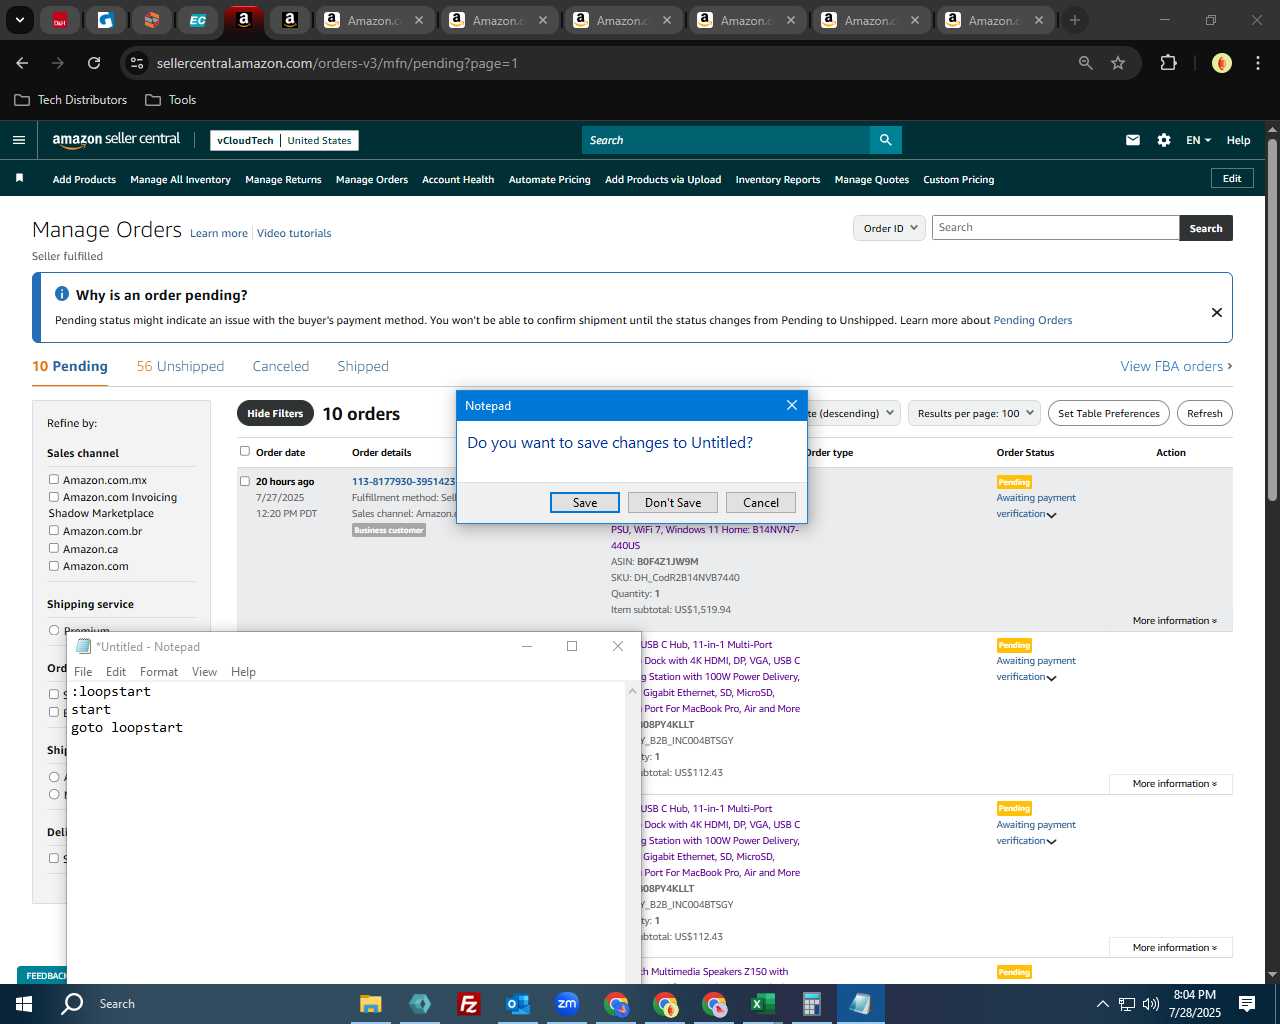Focus the Seller Central top search box
The image size is (1280, 1024).
(726, 140)
